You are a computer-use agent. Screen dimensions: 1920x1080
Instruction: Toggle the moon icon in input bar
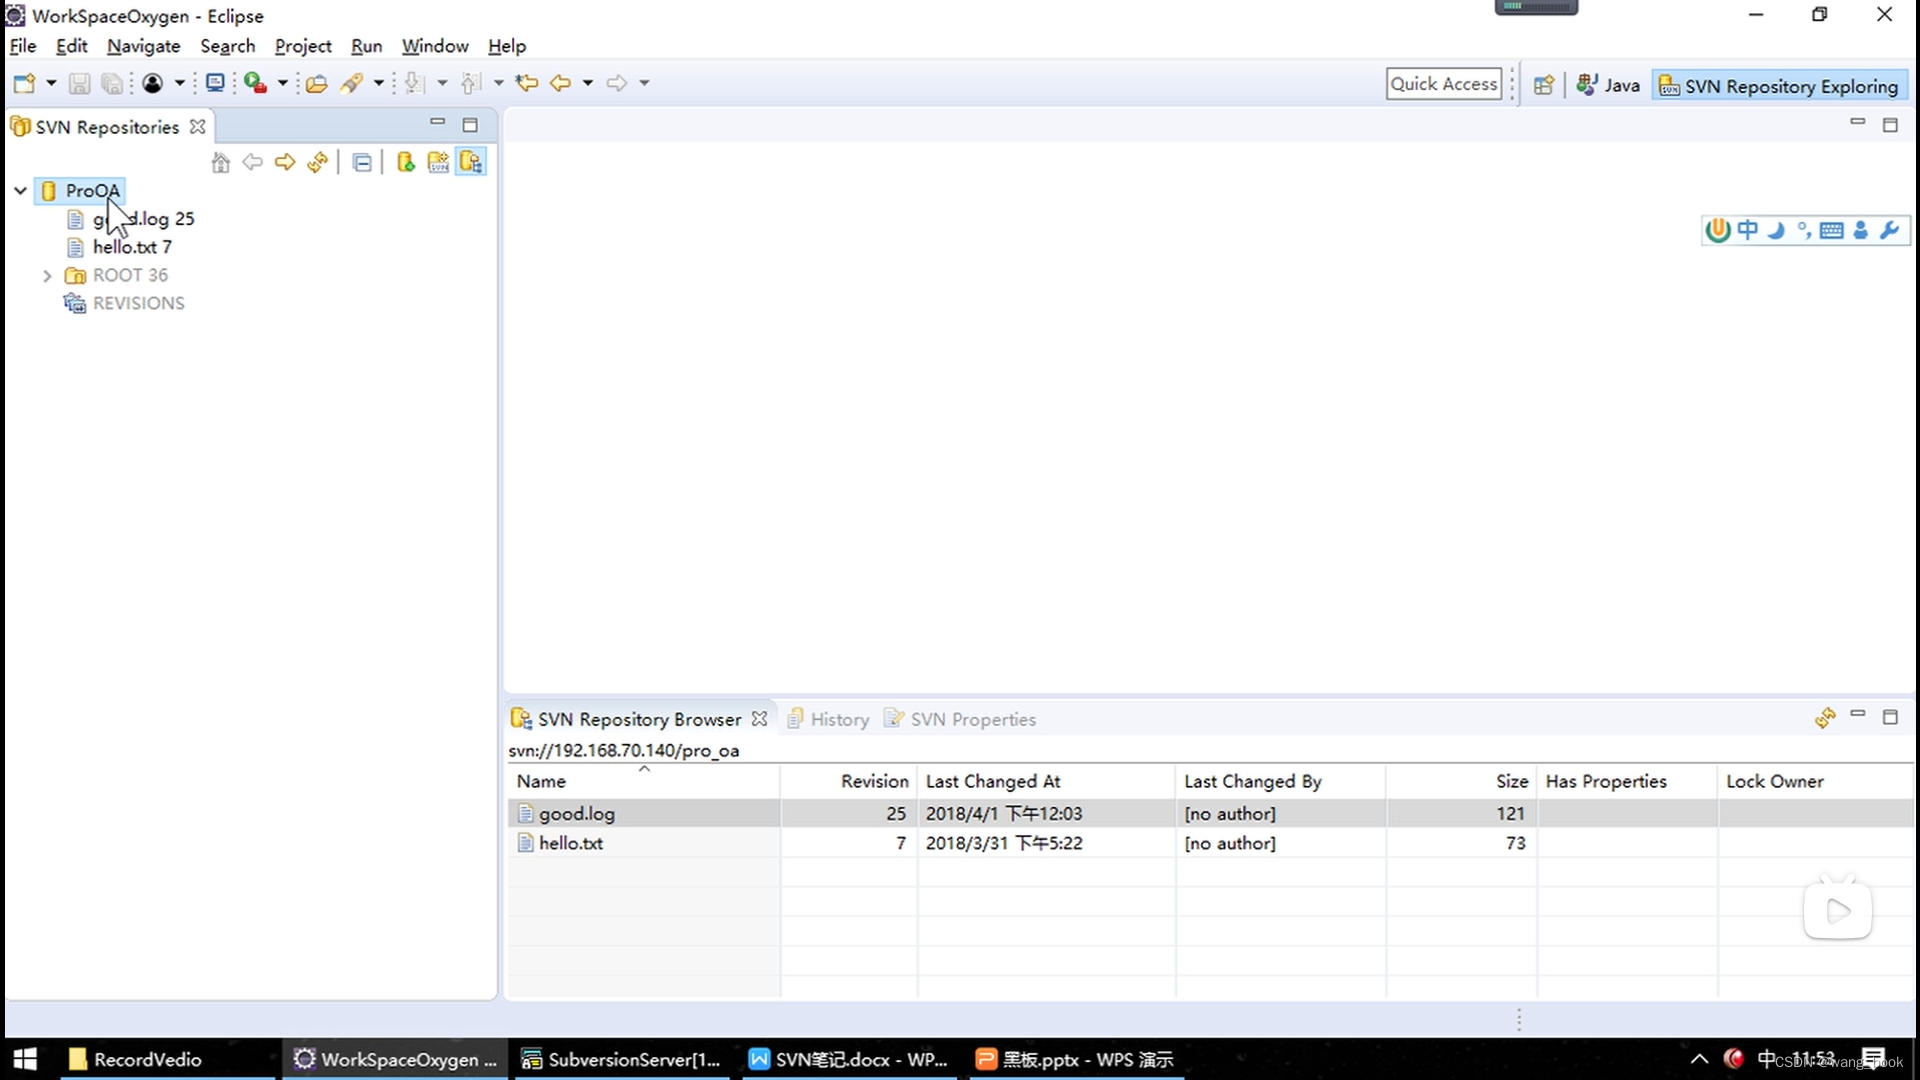1776,230
